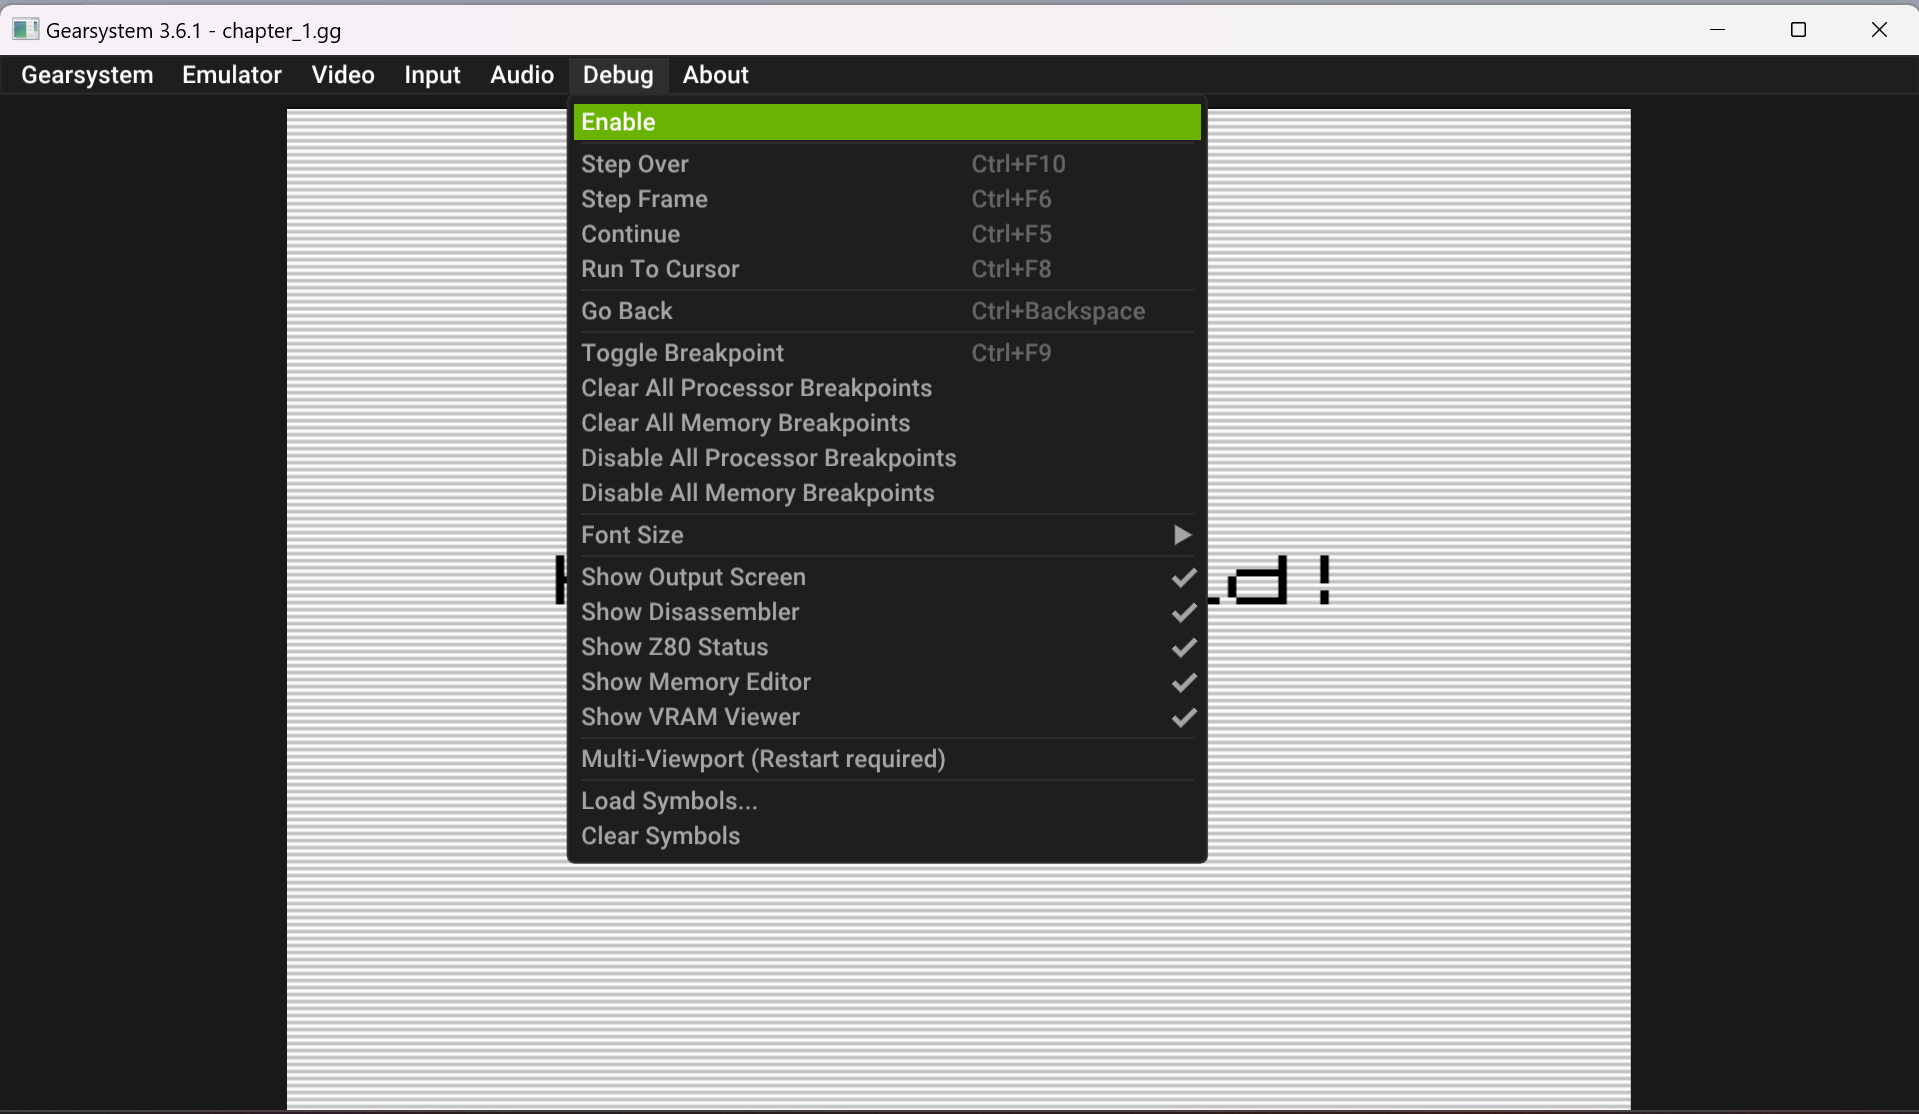
Task: Maximize the Gearsystem window
Action: pos(1798,30)
